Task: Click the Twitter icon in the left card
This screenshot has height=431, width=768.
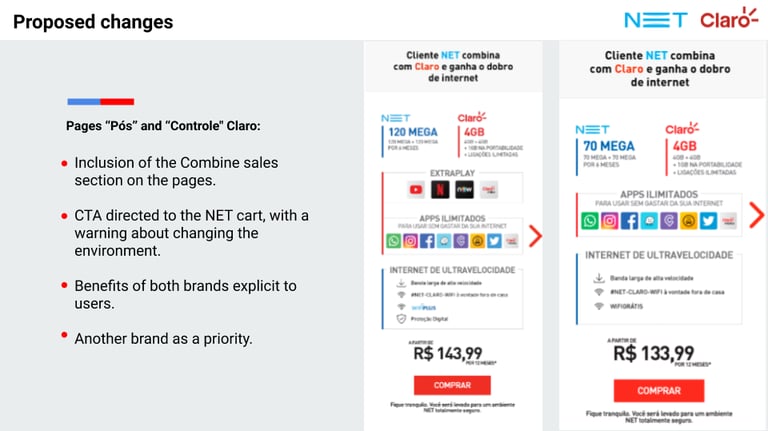Action: [494, 241]
